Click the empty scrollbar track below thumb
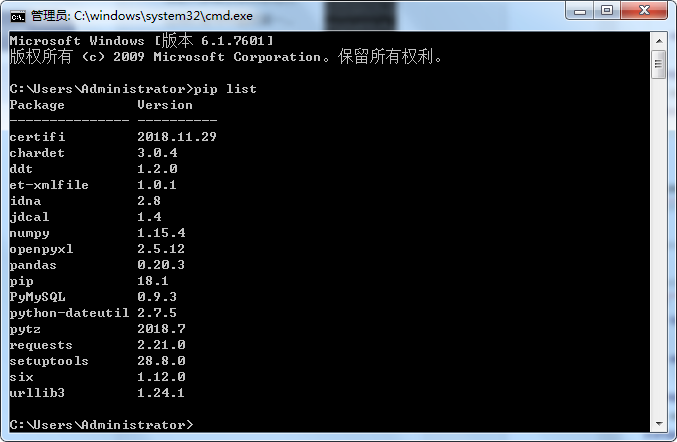The image size is (677, 442). (658, 250)
